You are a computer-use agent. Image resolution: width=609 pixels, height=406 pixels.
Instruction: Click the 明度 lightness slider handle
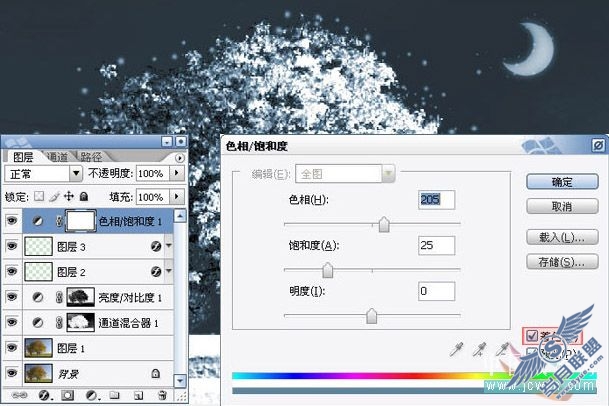tap(372, 316)
